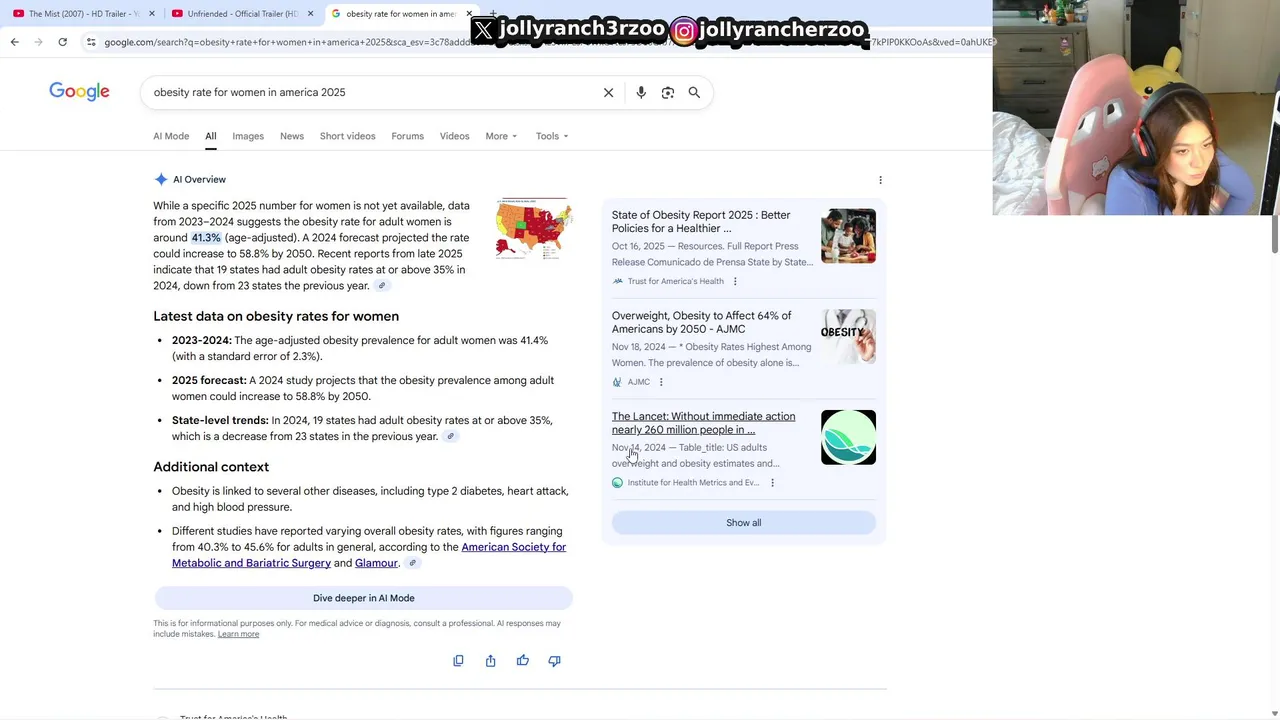Open the Tools dropdown
Viewport: 1280px width, 720px height.
551,136
